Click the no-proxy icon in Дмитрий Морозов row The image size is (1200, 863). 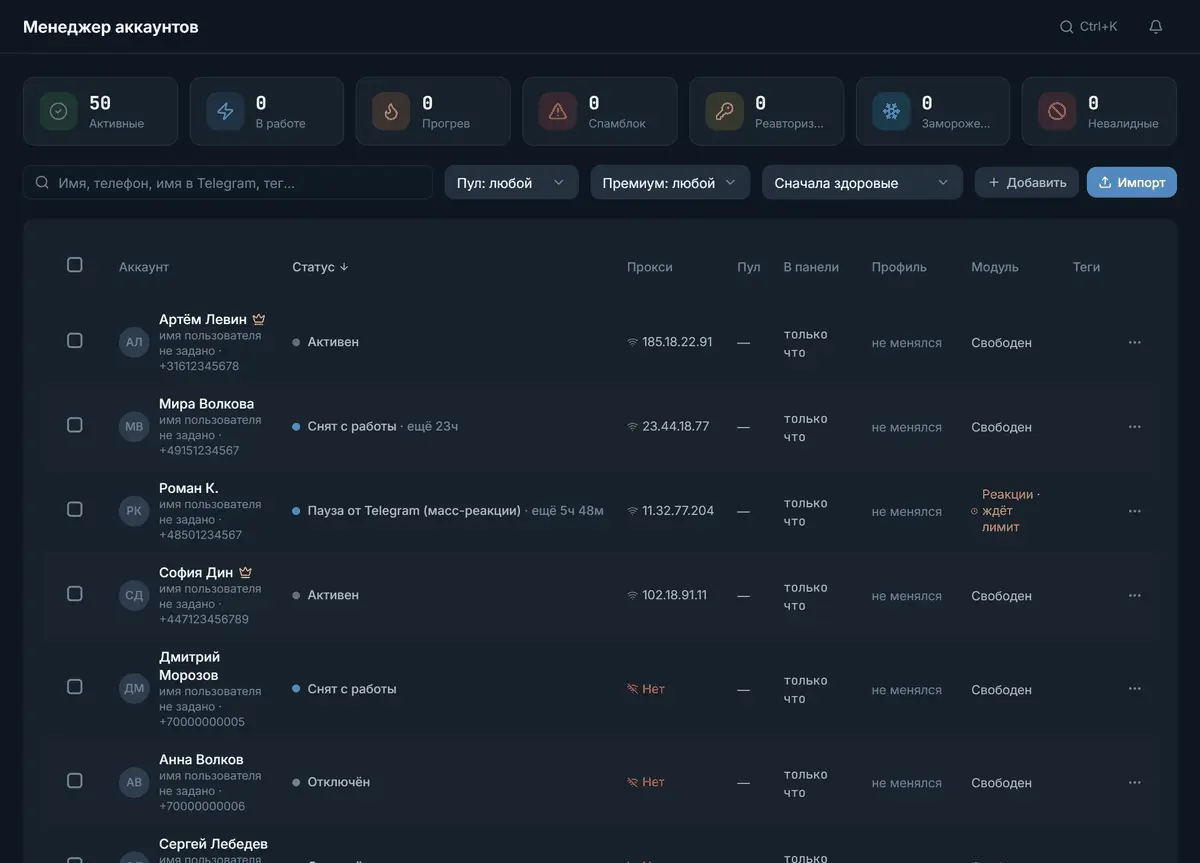[x=632, y=689]
